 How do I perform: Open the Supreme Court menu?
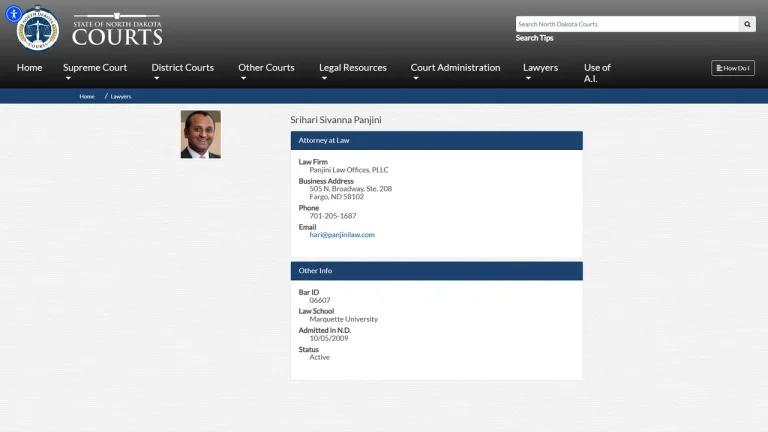(x=95, y=68)
